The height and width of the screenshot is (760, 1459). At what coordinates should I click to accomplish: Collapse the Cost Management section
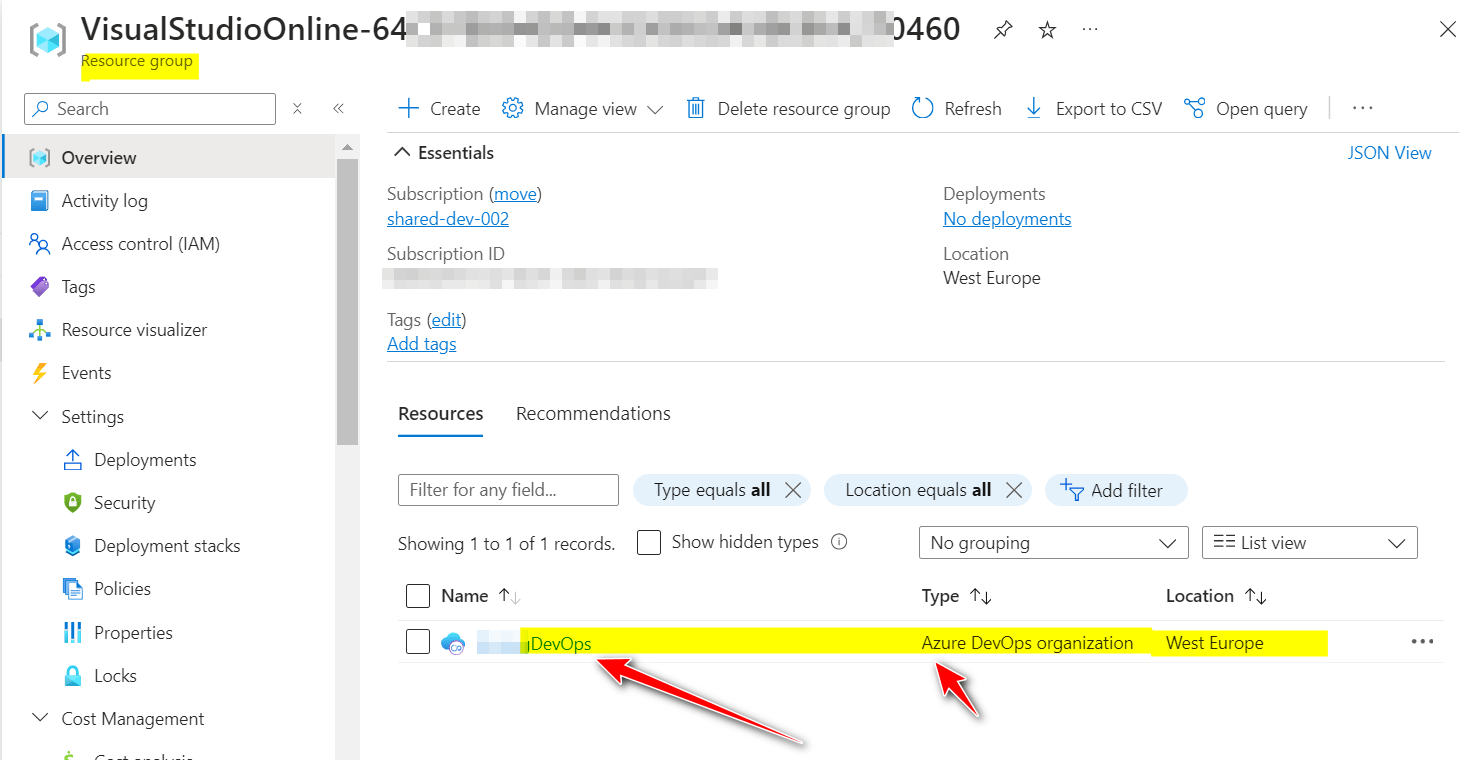tap(40, 719)
